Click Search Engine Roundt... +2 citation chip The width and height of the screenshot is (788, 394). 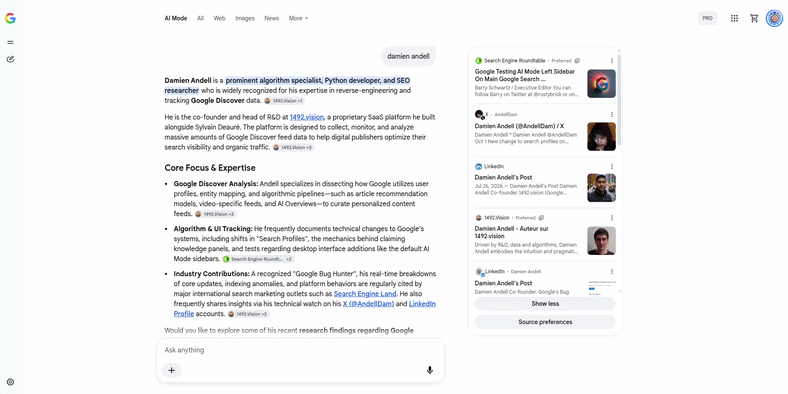point(258,259)
